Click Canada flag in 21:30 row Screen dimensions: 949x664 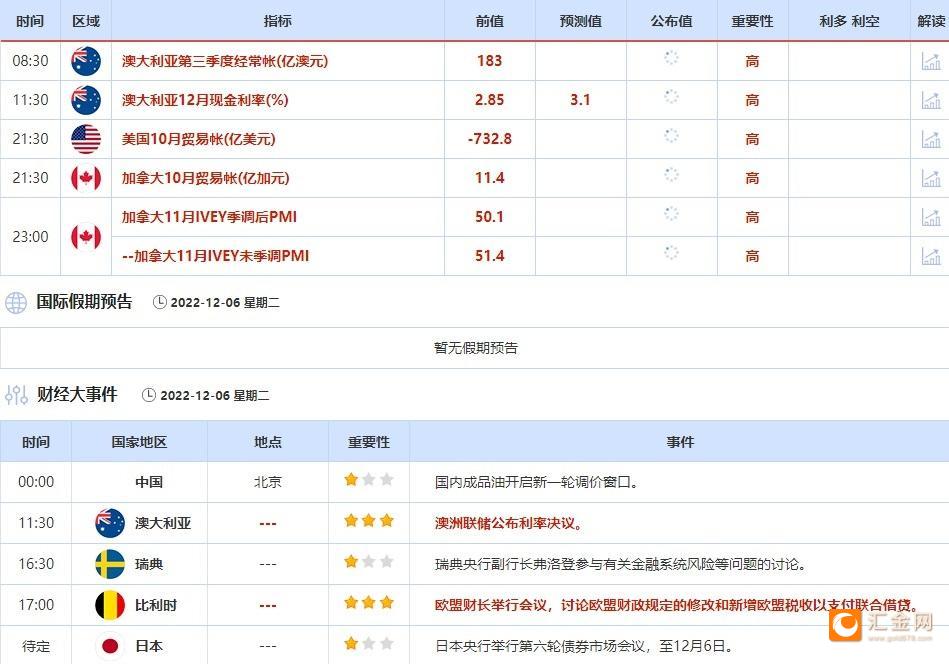pyautogui.click(x=86, y=178)
